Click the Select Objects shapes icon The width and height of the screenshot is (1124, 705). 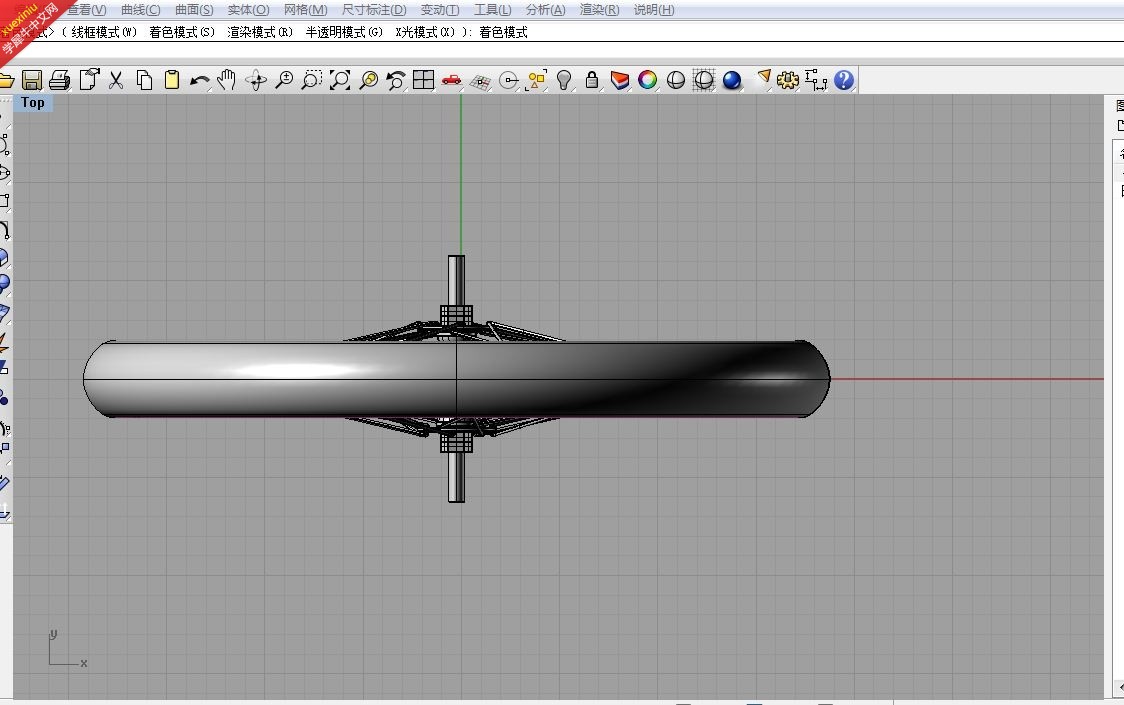coord(536,80)
